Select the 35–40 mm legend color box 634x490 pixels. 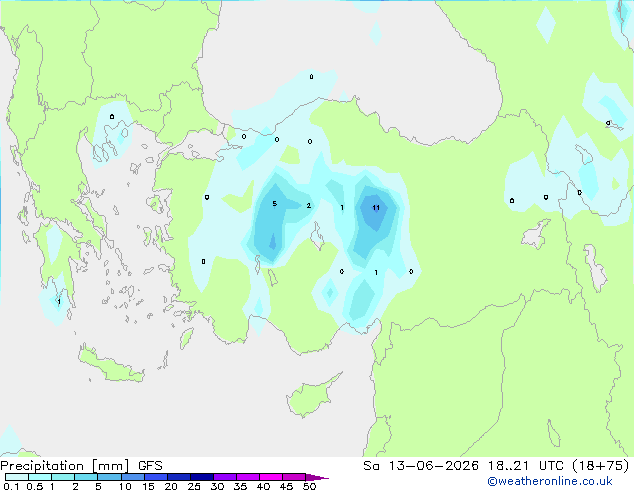(x=248, y=477)
